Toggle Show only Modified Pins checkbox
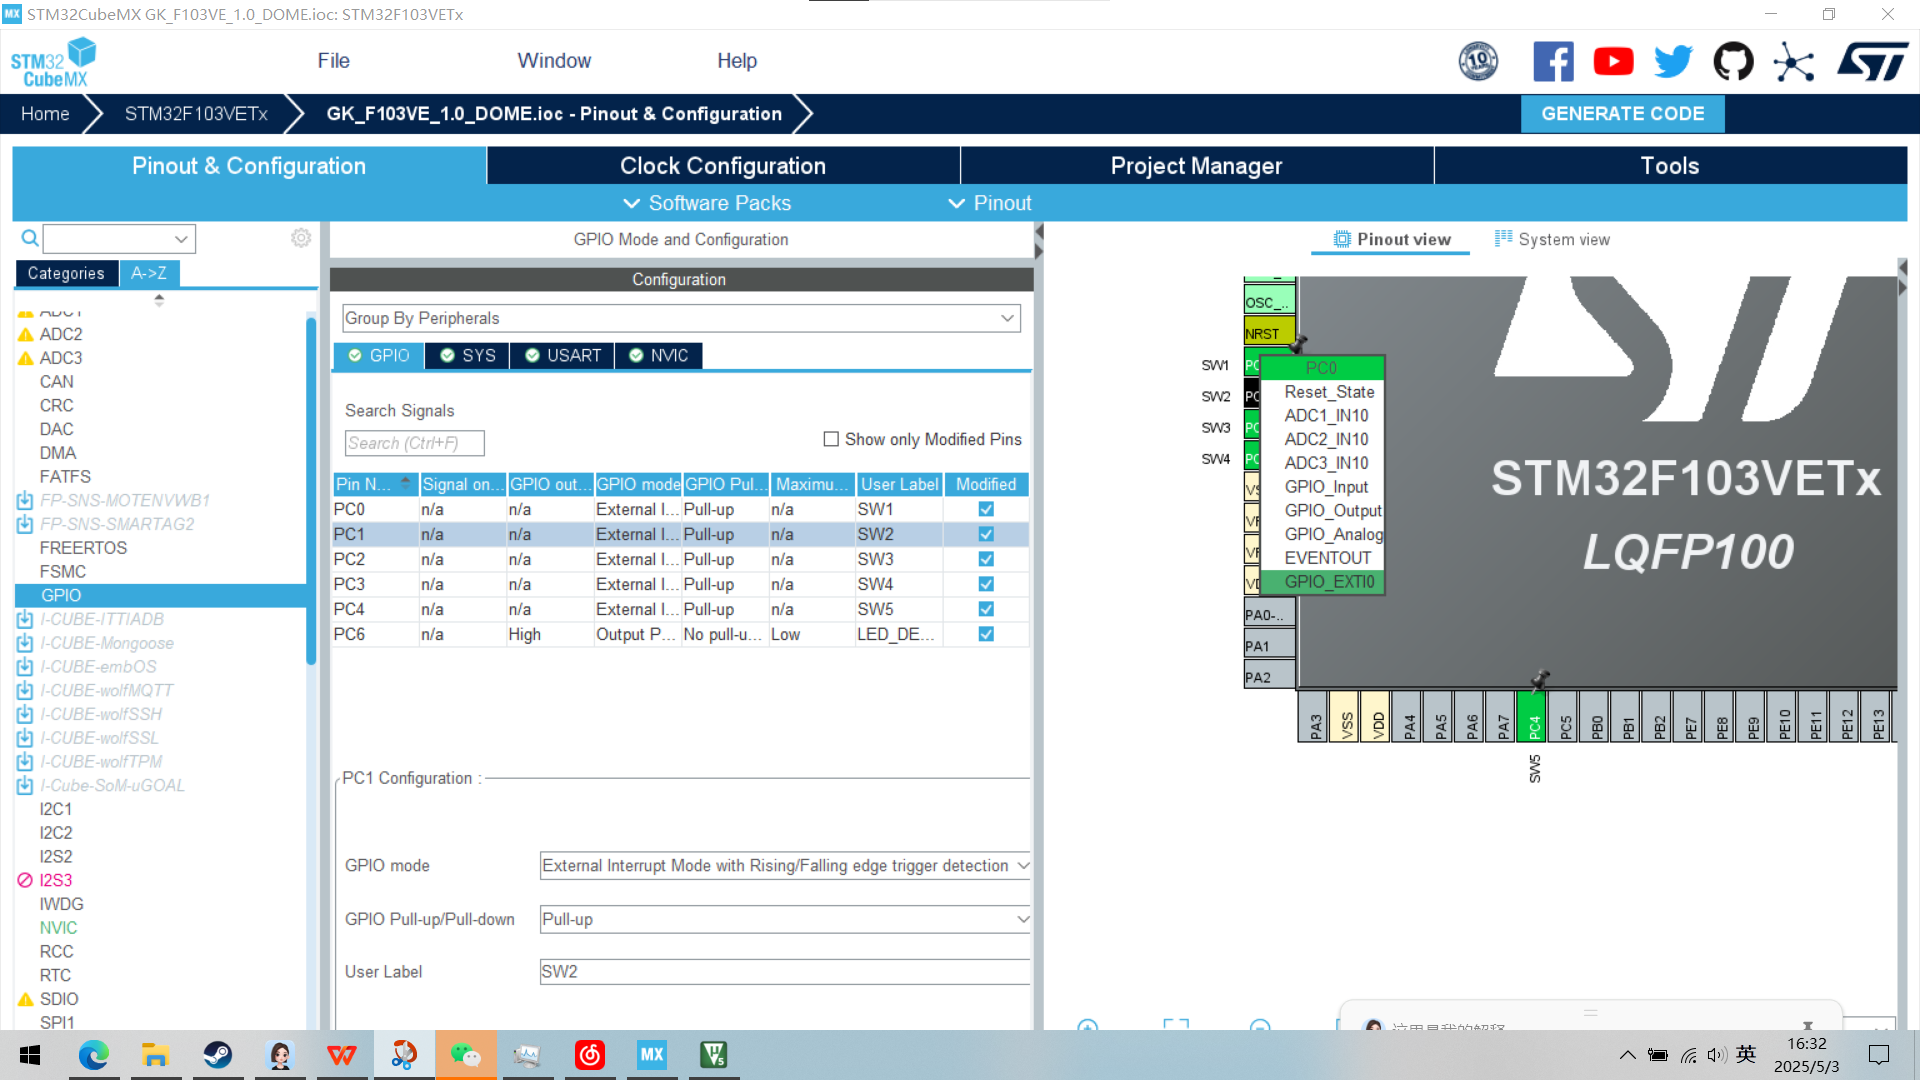Screen dimensions: 1920x1080 831,439
